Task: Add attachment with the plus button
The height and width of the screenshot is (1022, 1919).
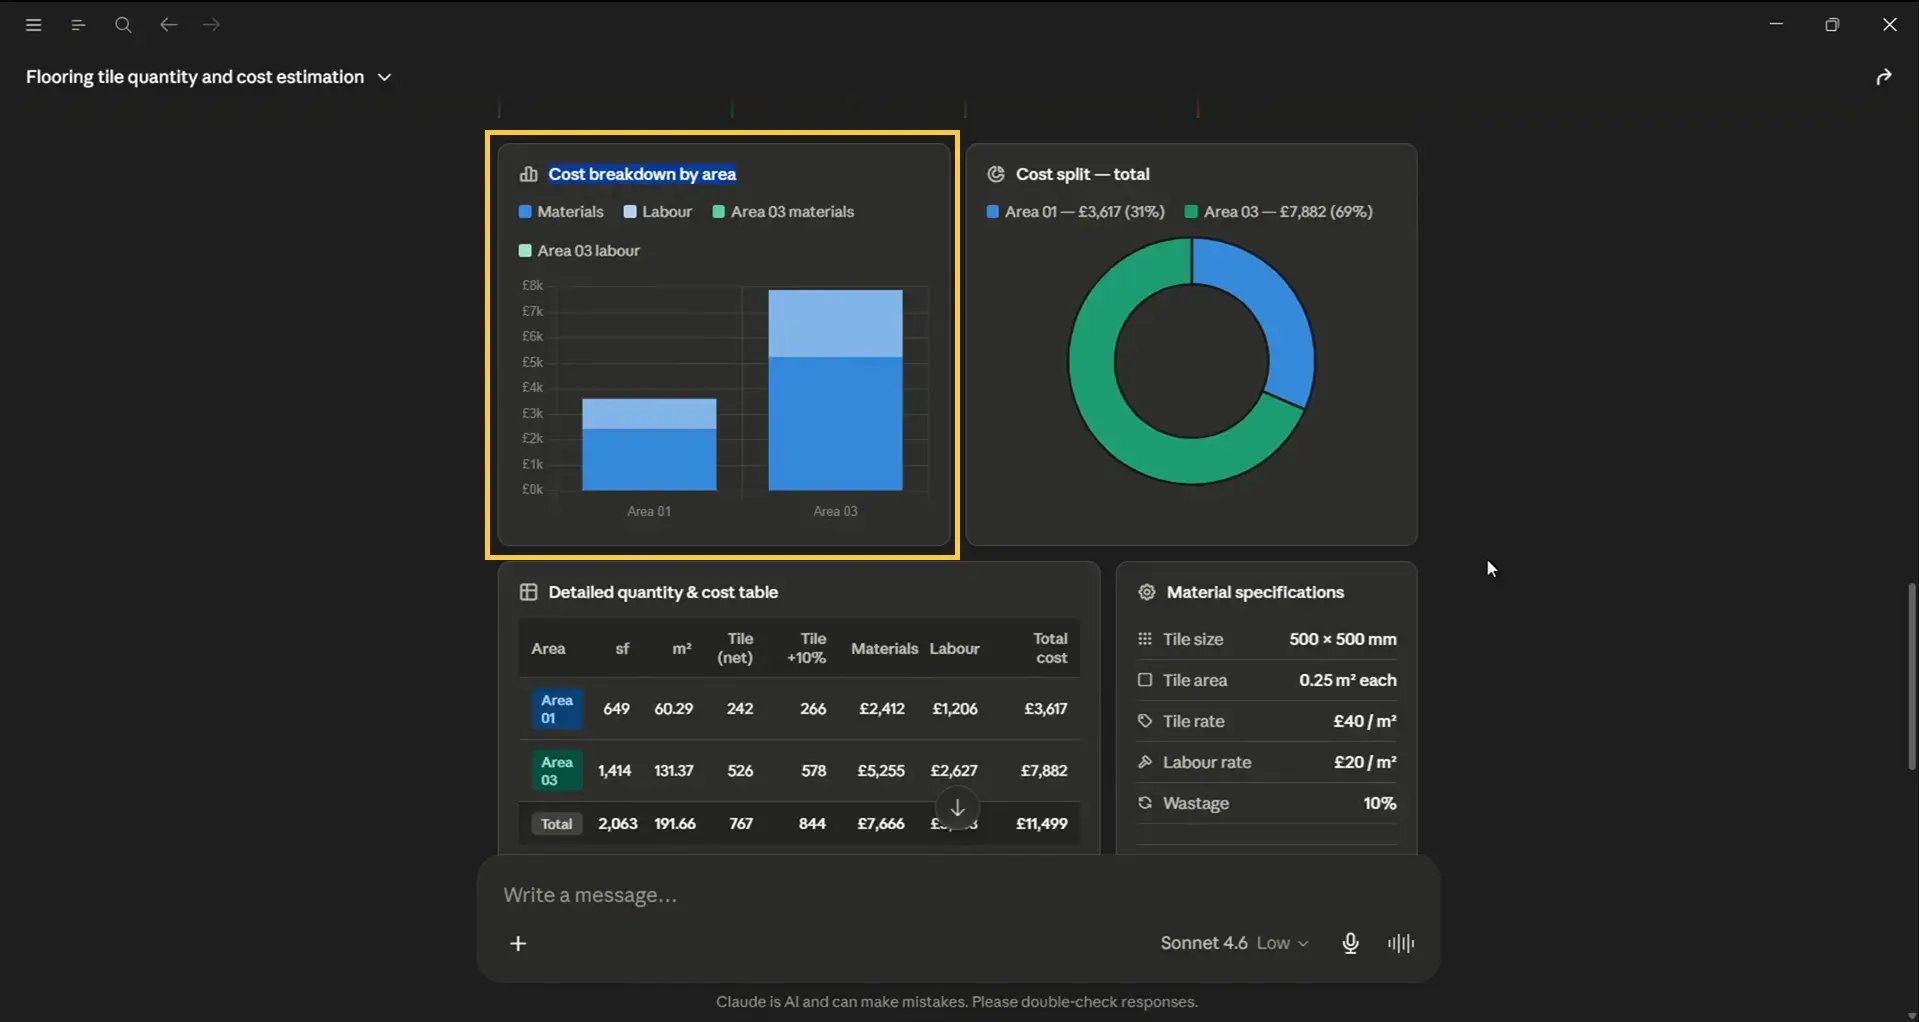Action: point(518,943)
